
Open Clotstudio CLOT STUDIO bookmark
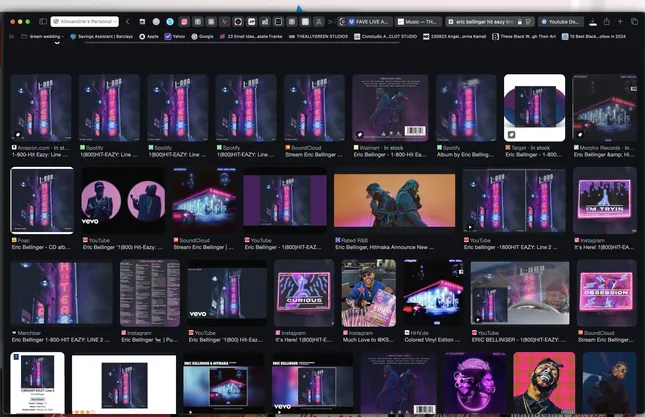click(x=385, y=36)
